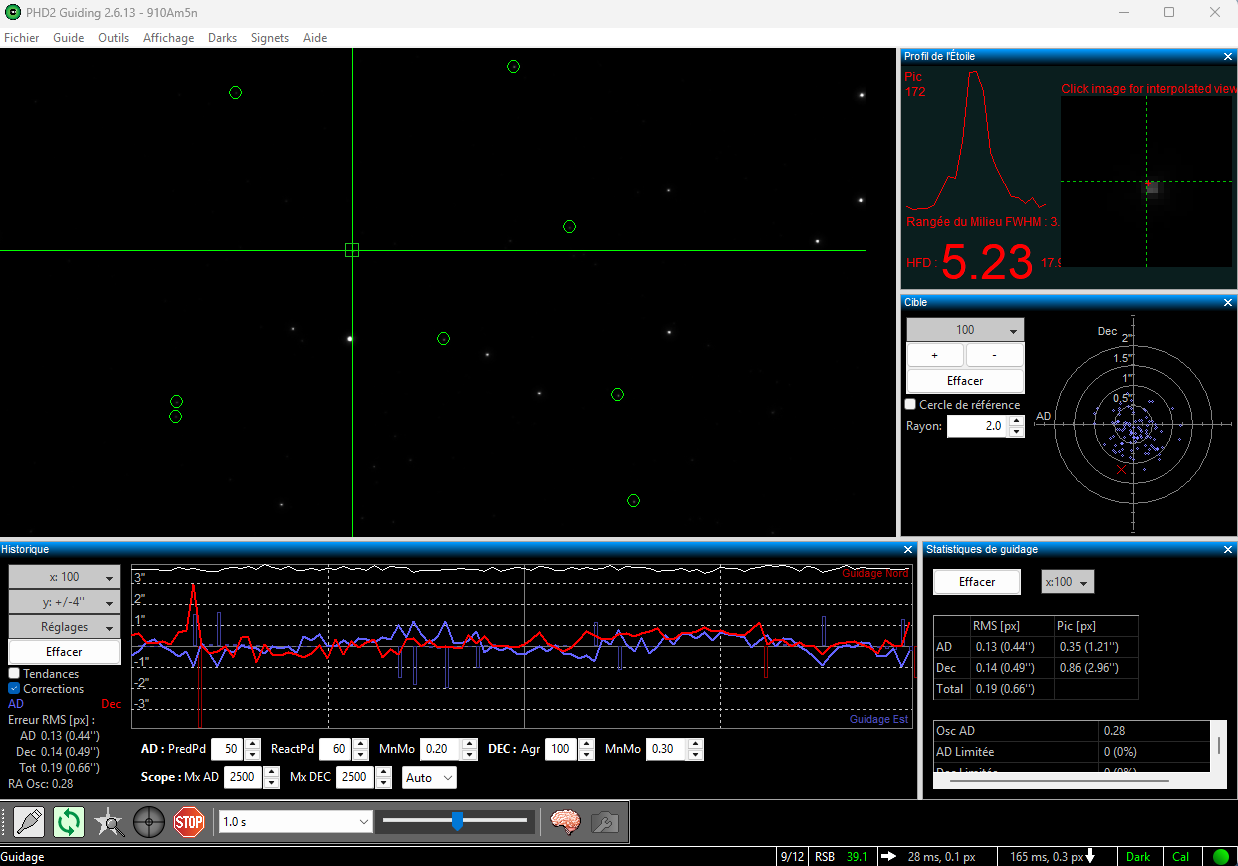
Task: Click the red X marker on target plot
Action: pos(1121,469)
